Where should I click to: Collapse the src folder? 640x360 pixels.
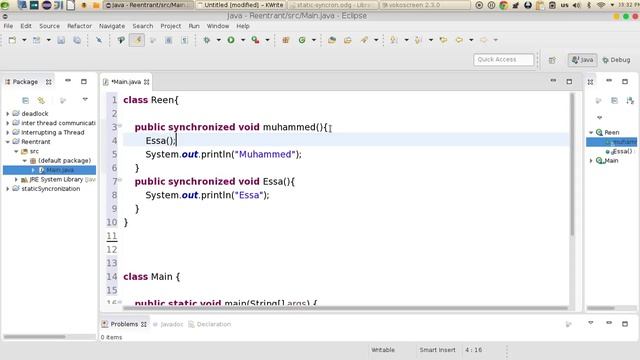click(x=16, y=151)
